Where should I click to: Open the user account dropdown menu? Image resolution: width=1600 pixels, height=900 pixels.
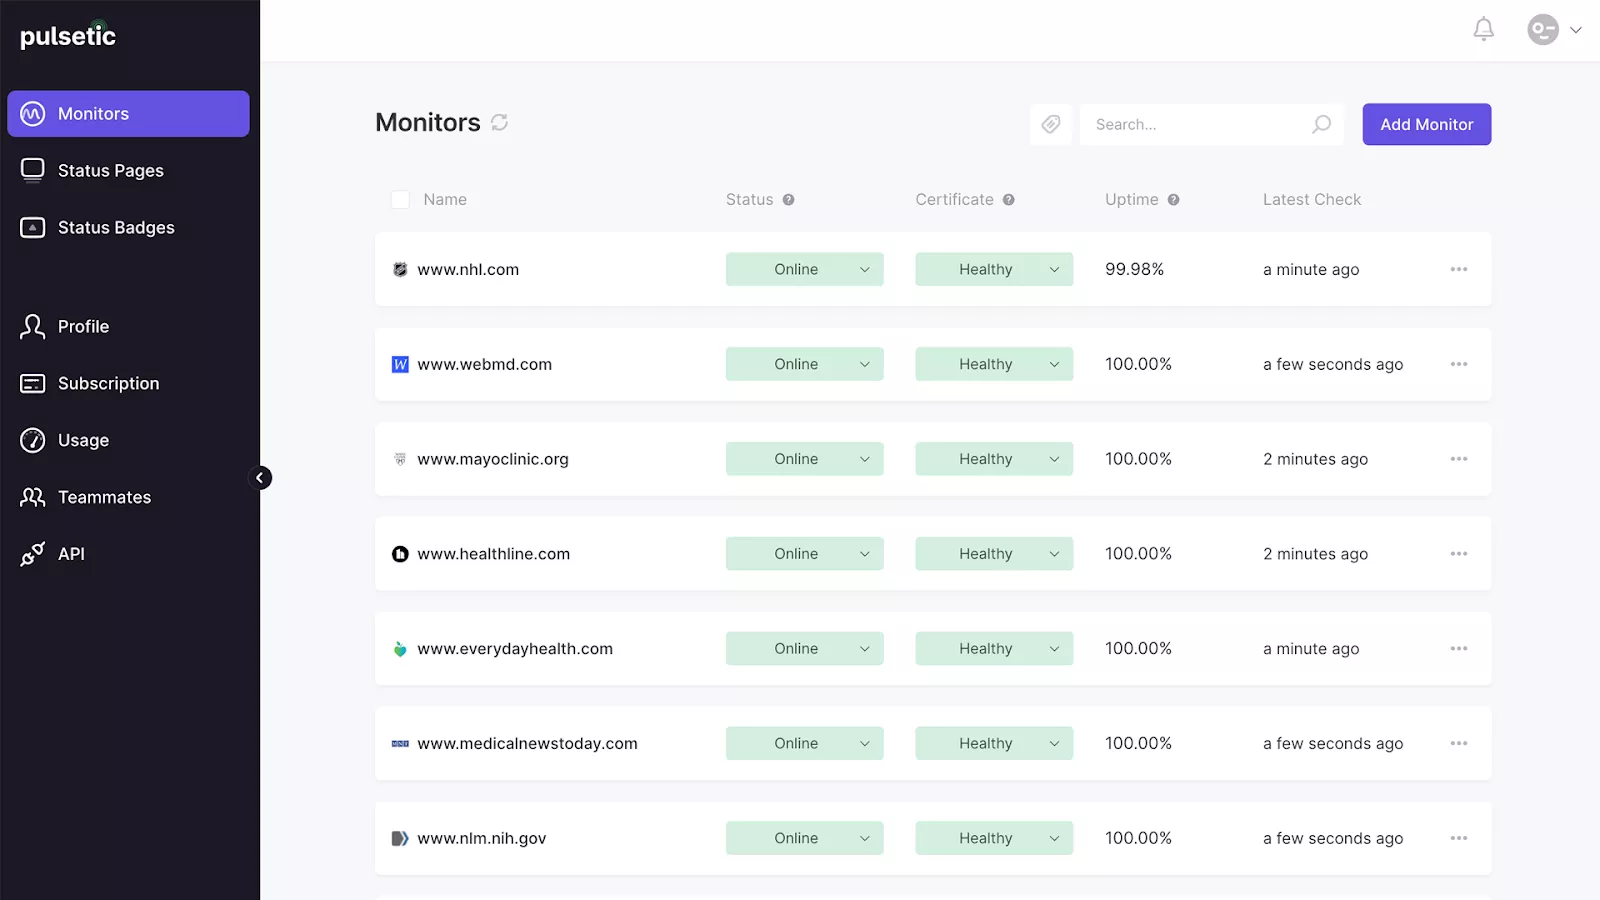1554,30
